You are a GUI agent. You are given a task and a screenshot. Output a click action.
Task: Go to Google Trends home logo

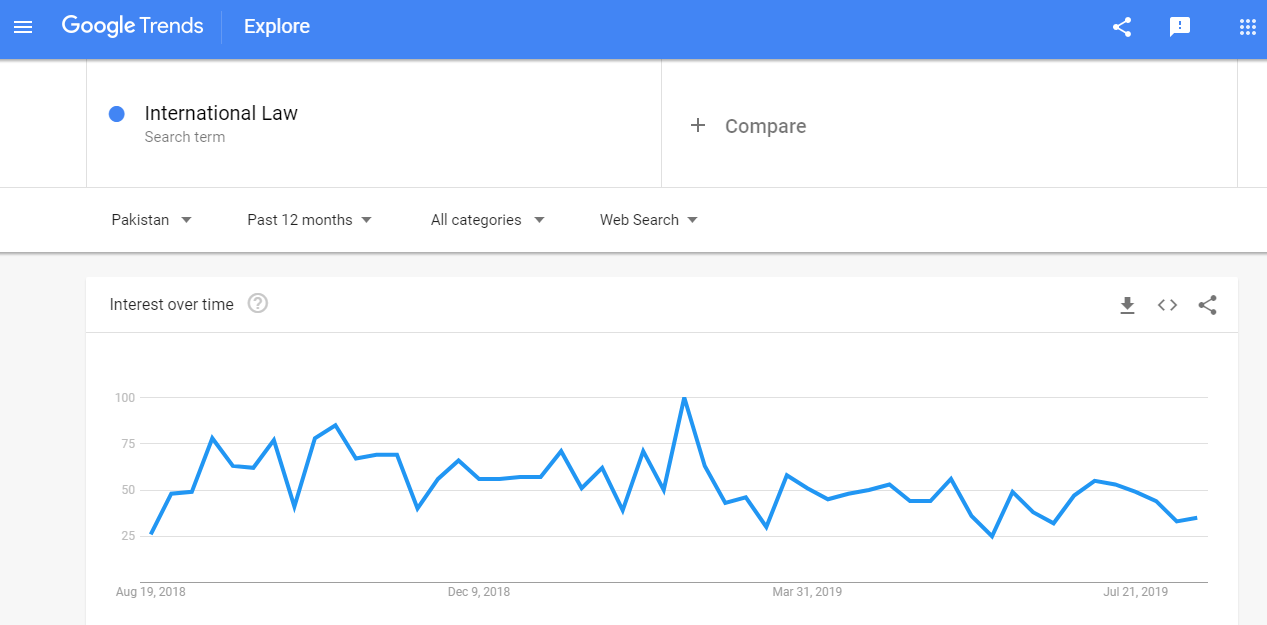[132, 27]
